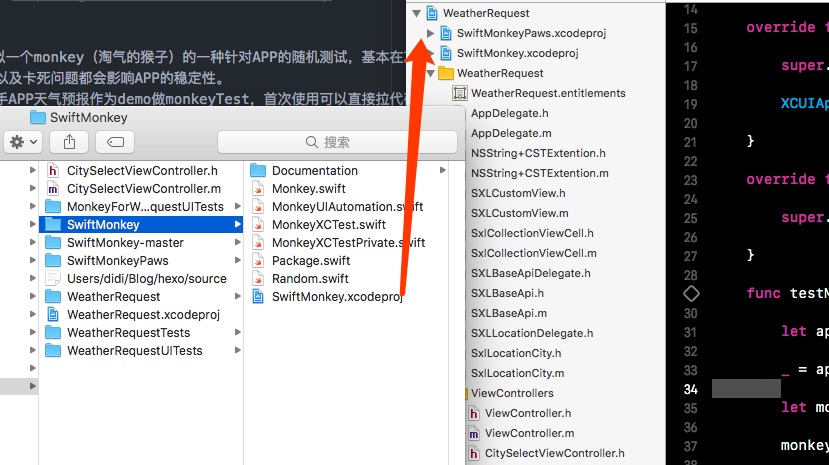The image size is (829, 465).
Task: Select CitySelectViewController.h in Finder
Action: 141,171
